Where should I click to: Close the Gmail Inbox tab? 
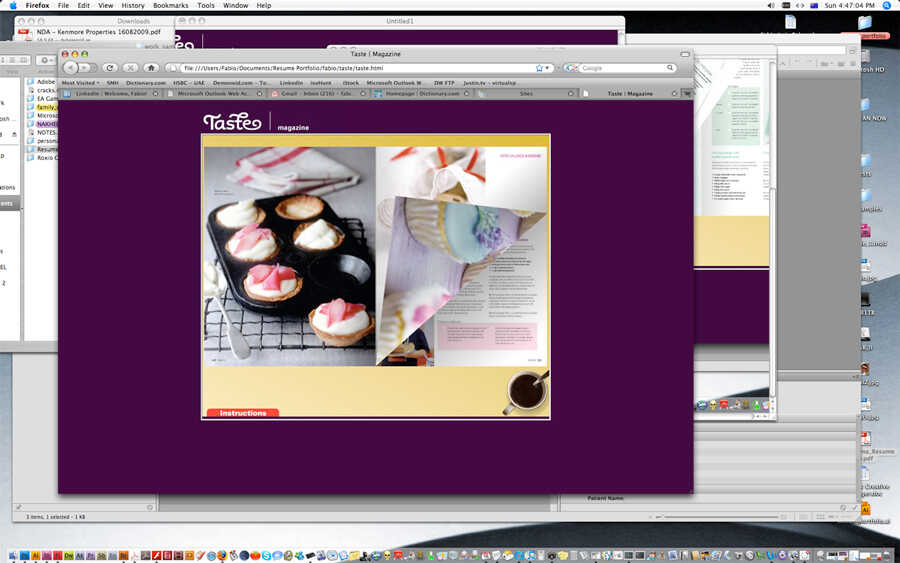point(363,94)
